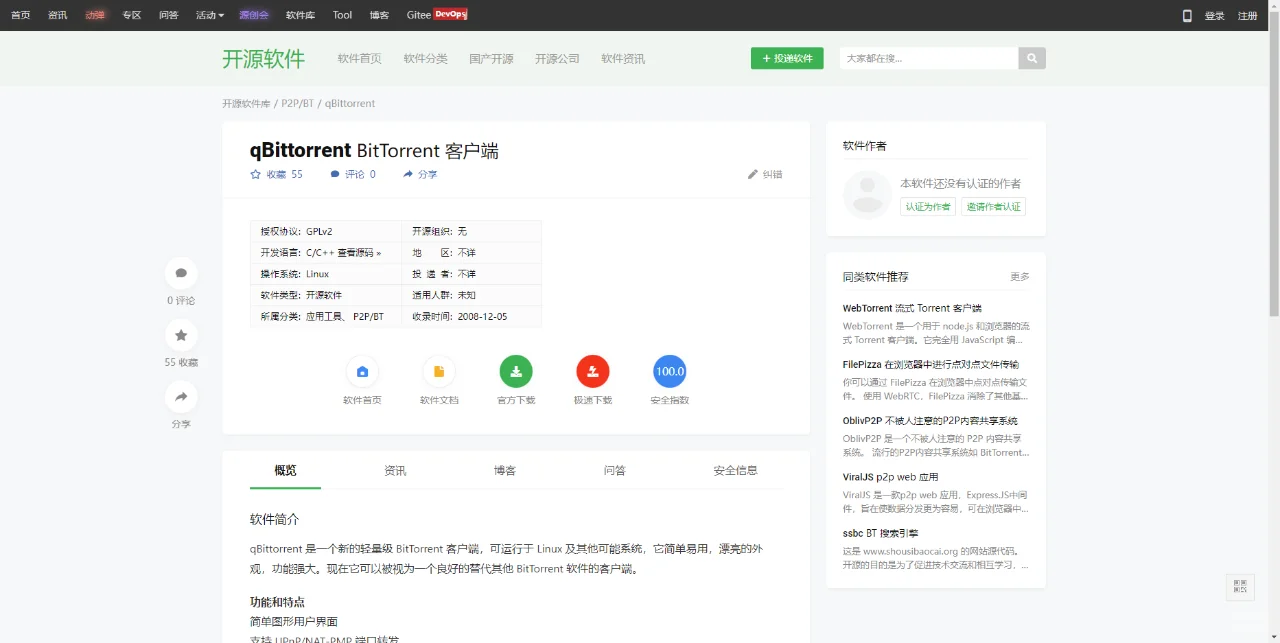Open the 软件首页 home icon
The width and height of the screenshot is (1280, 643).
click(x=362, y=371)
